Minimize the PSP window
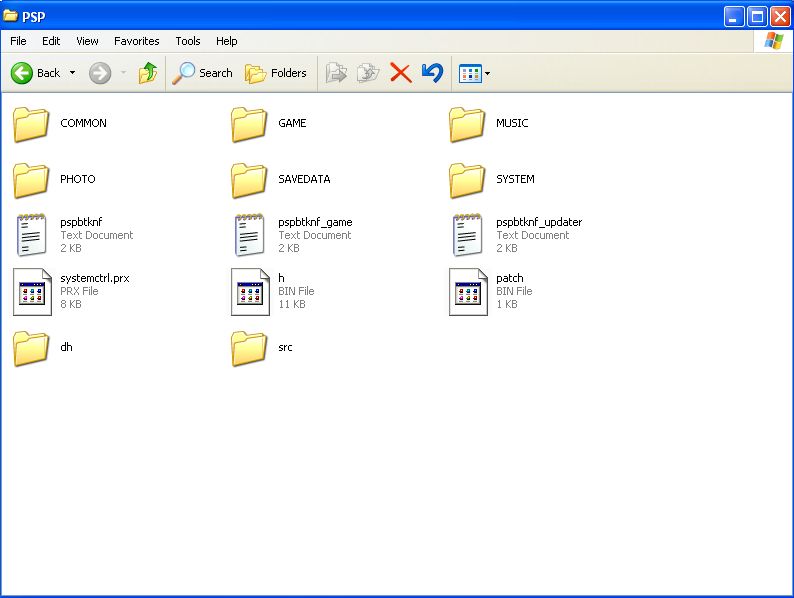The image size is (794, 598). 734,17
